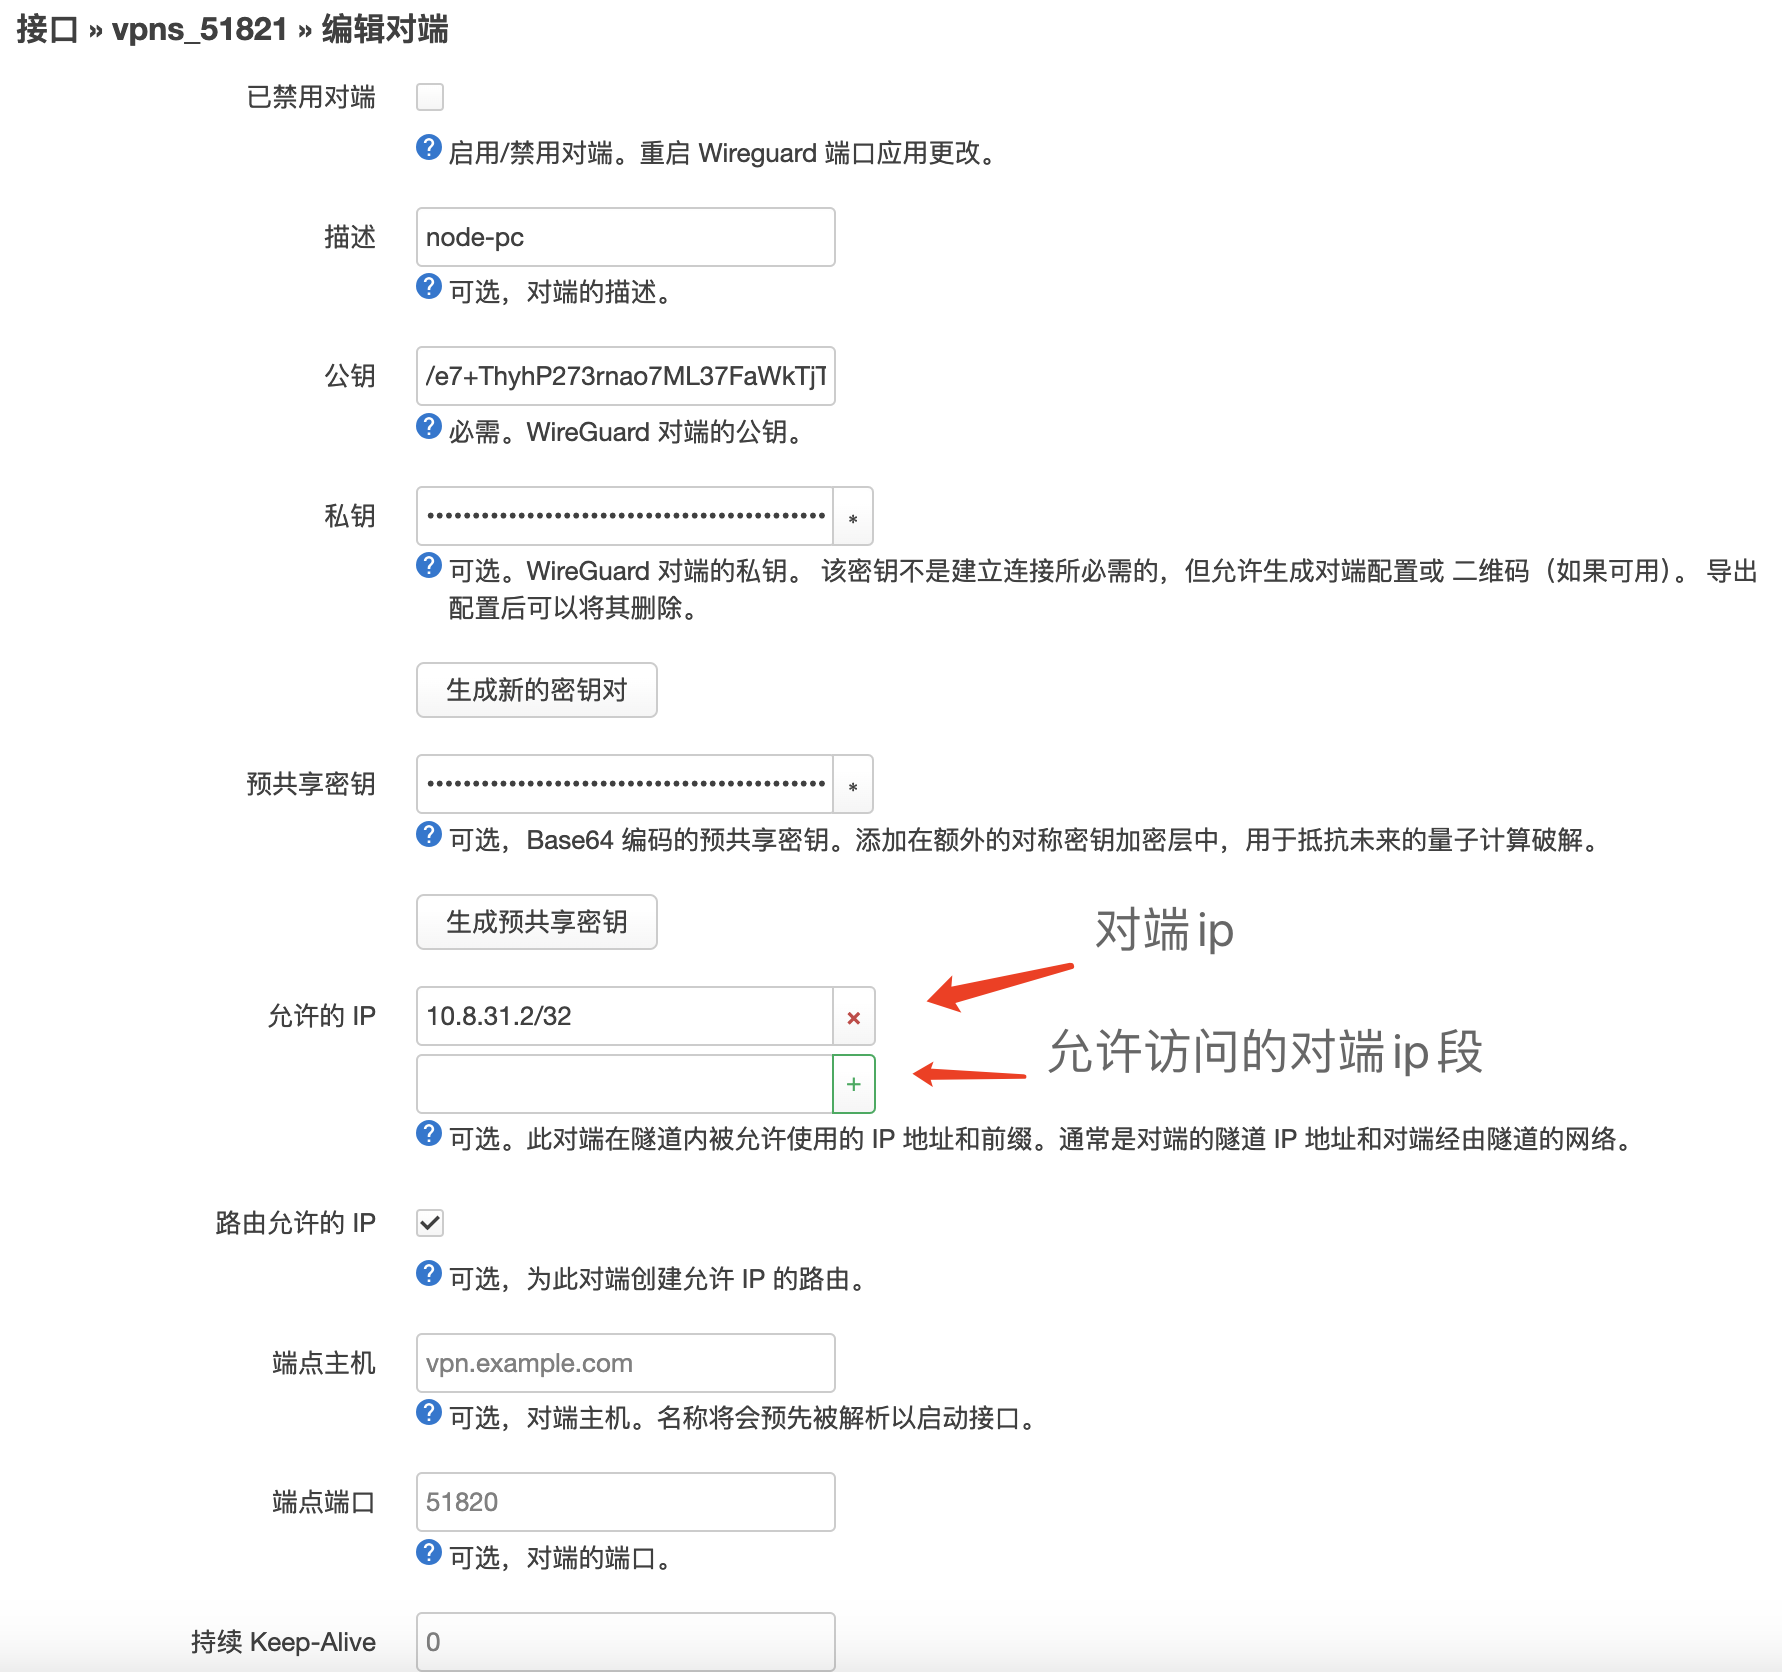The height and width of the screenshot is (1672, 1782).
Task: Reveal the private key with asterisk button
Action: (x=853, y=517)
